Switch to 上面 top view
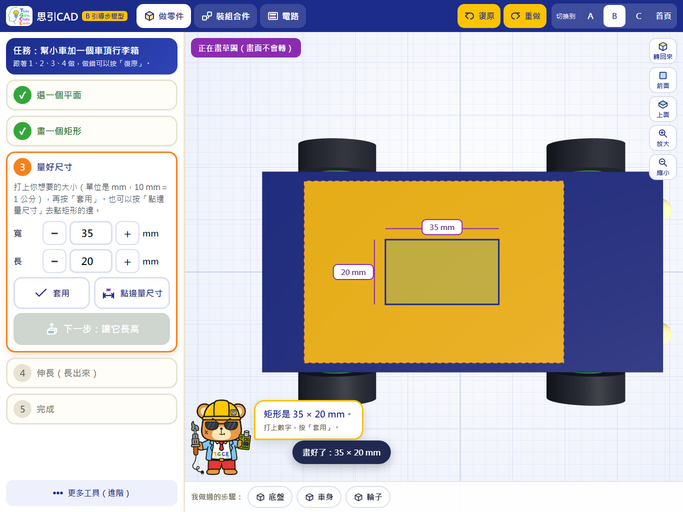This screenshot has height=512, width=683. (663, 109)
